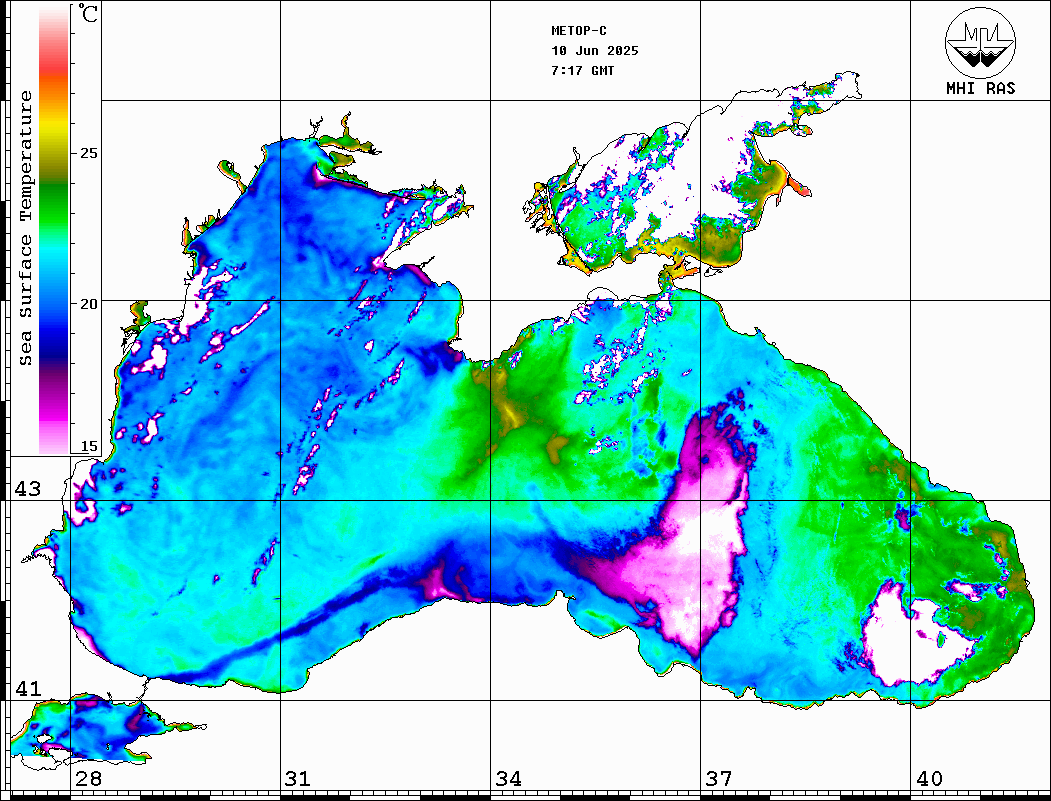Click longitude label "34"
This screenshot has height=801, width=1051.
(508, 779)
